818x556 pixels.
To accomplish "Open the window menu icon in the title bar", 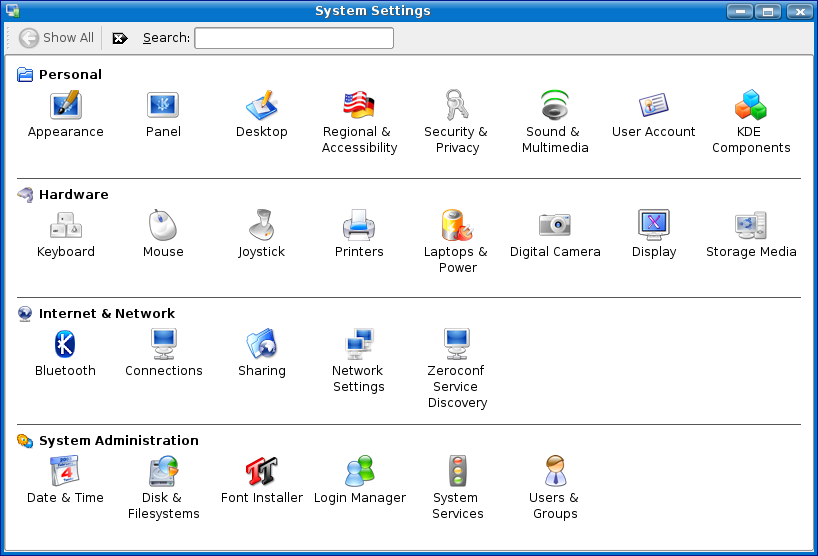I will pyautogui.click(x=11, y=11).
